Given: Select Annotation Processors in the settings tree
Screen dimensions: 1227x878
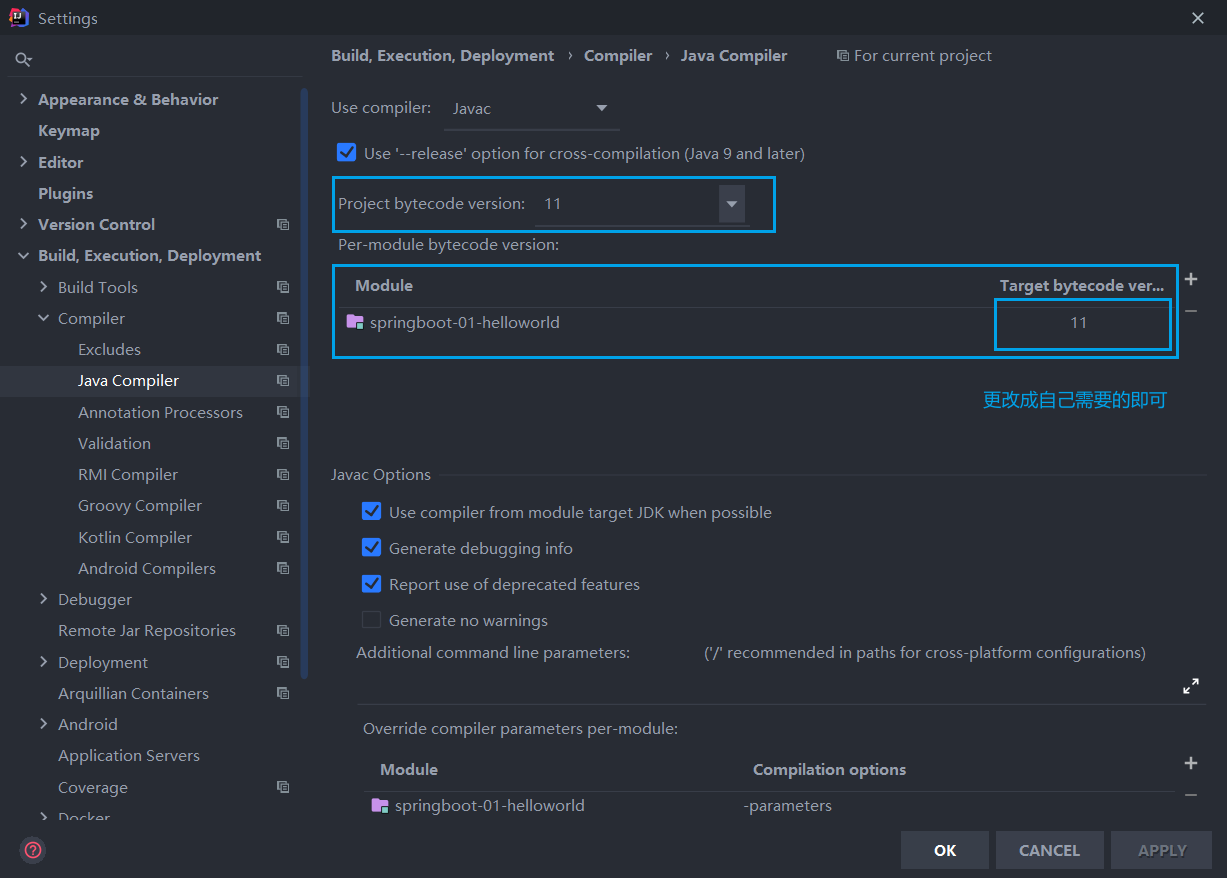Looking at the screenshot, I should (160, 412).
